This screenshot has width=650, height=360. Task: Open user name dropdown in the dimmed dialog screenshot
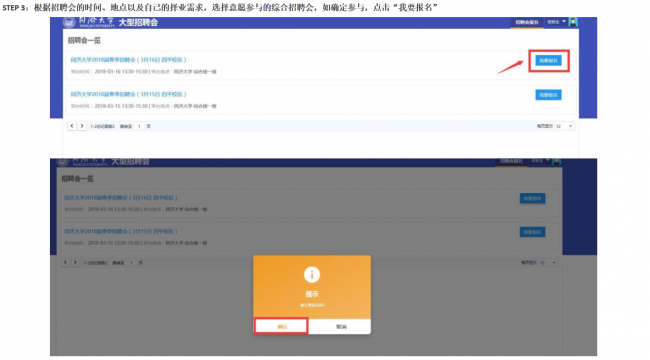point(540,161)
